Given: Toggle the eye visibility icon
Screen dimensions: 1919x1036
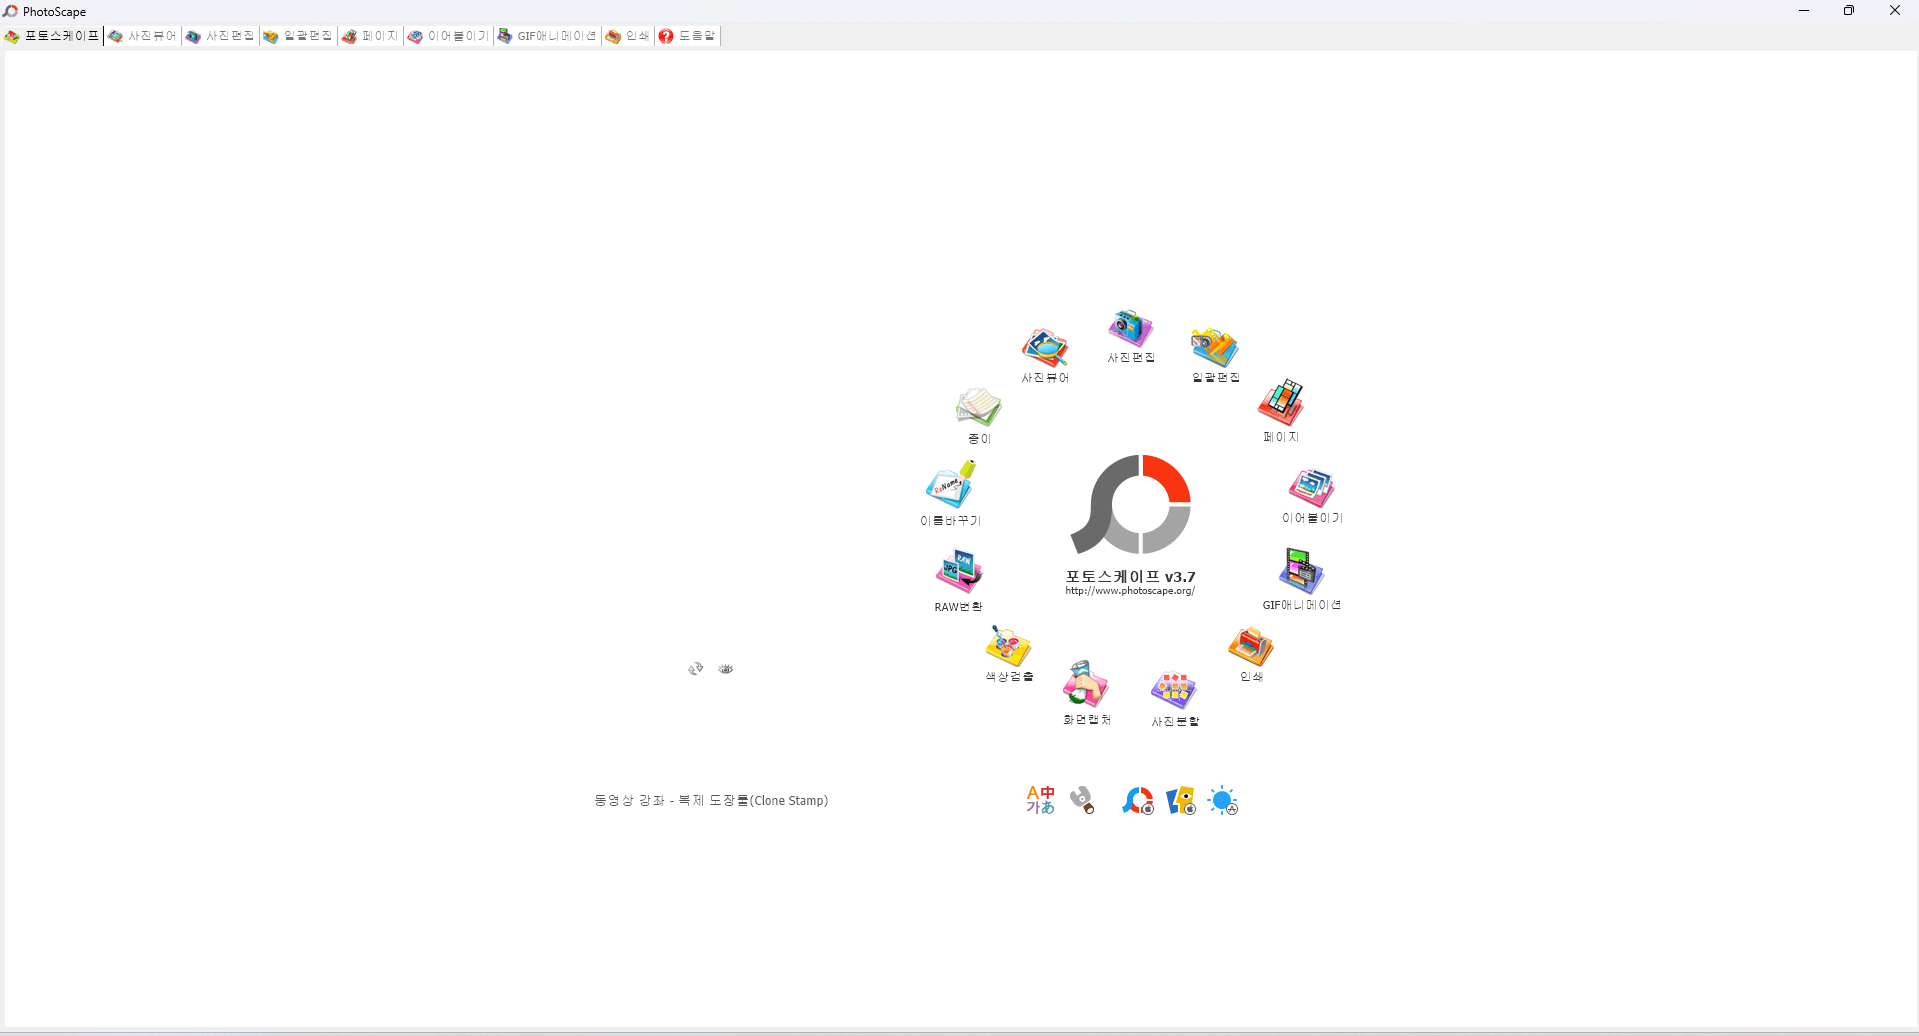Looking at the screenshot, I should coord(726,669).
